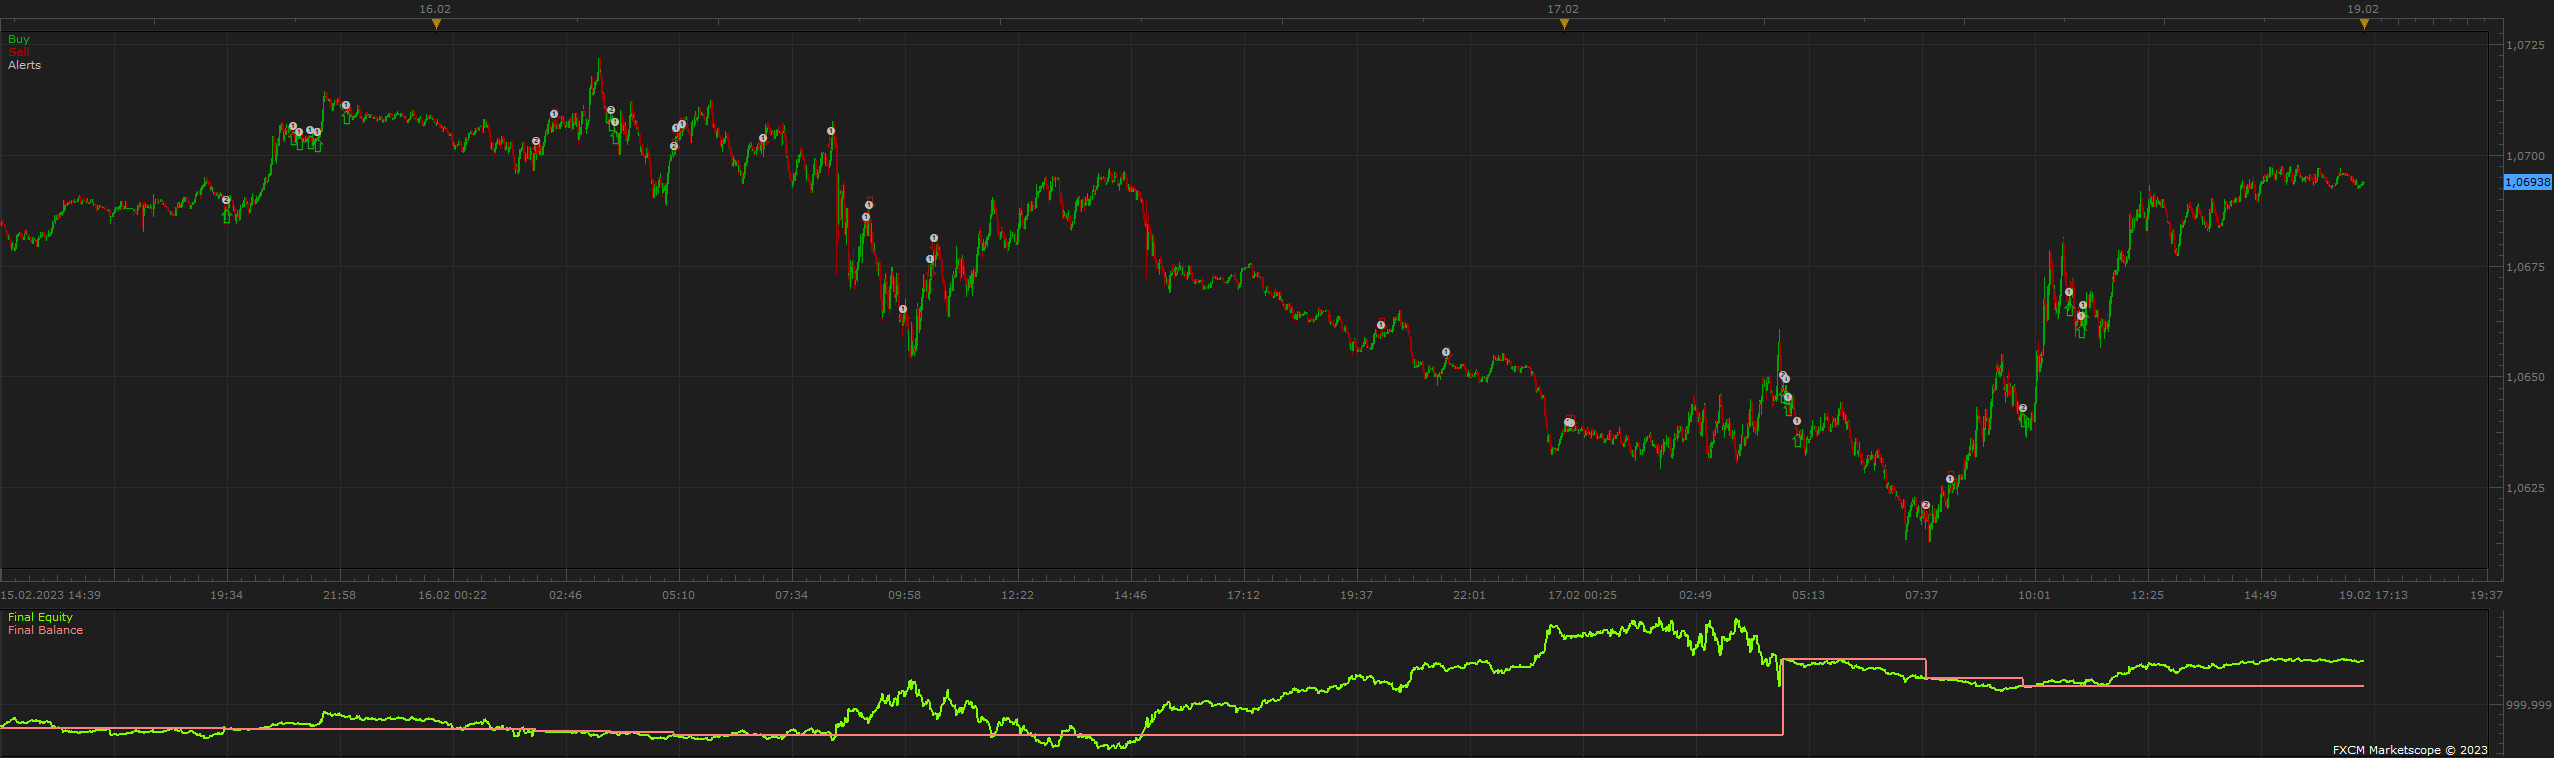The image size is (2554, 758).
Task: Click the 19.02 date label at chart top
Action: coord(2363,9)
